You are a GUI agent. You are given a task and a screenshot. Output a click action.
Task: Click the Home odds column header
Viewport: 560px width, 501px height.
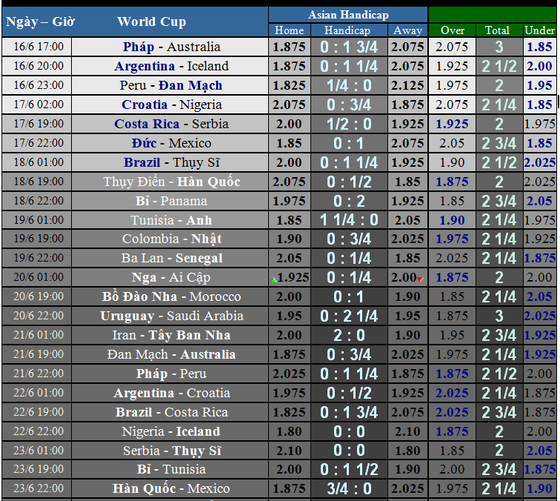pyautogui.click(x=289, y=31)
